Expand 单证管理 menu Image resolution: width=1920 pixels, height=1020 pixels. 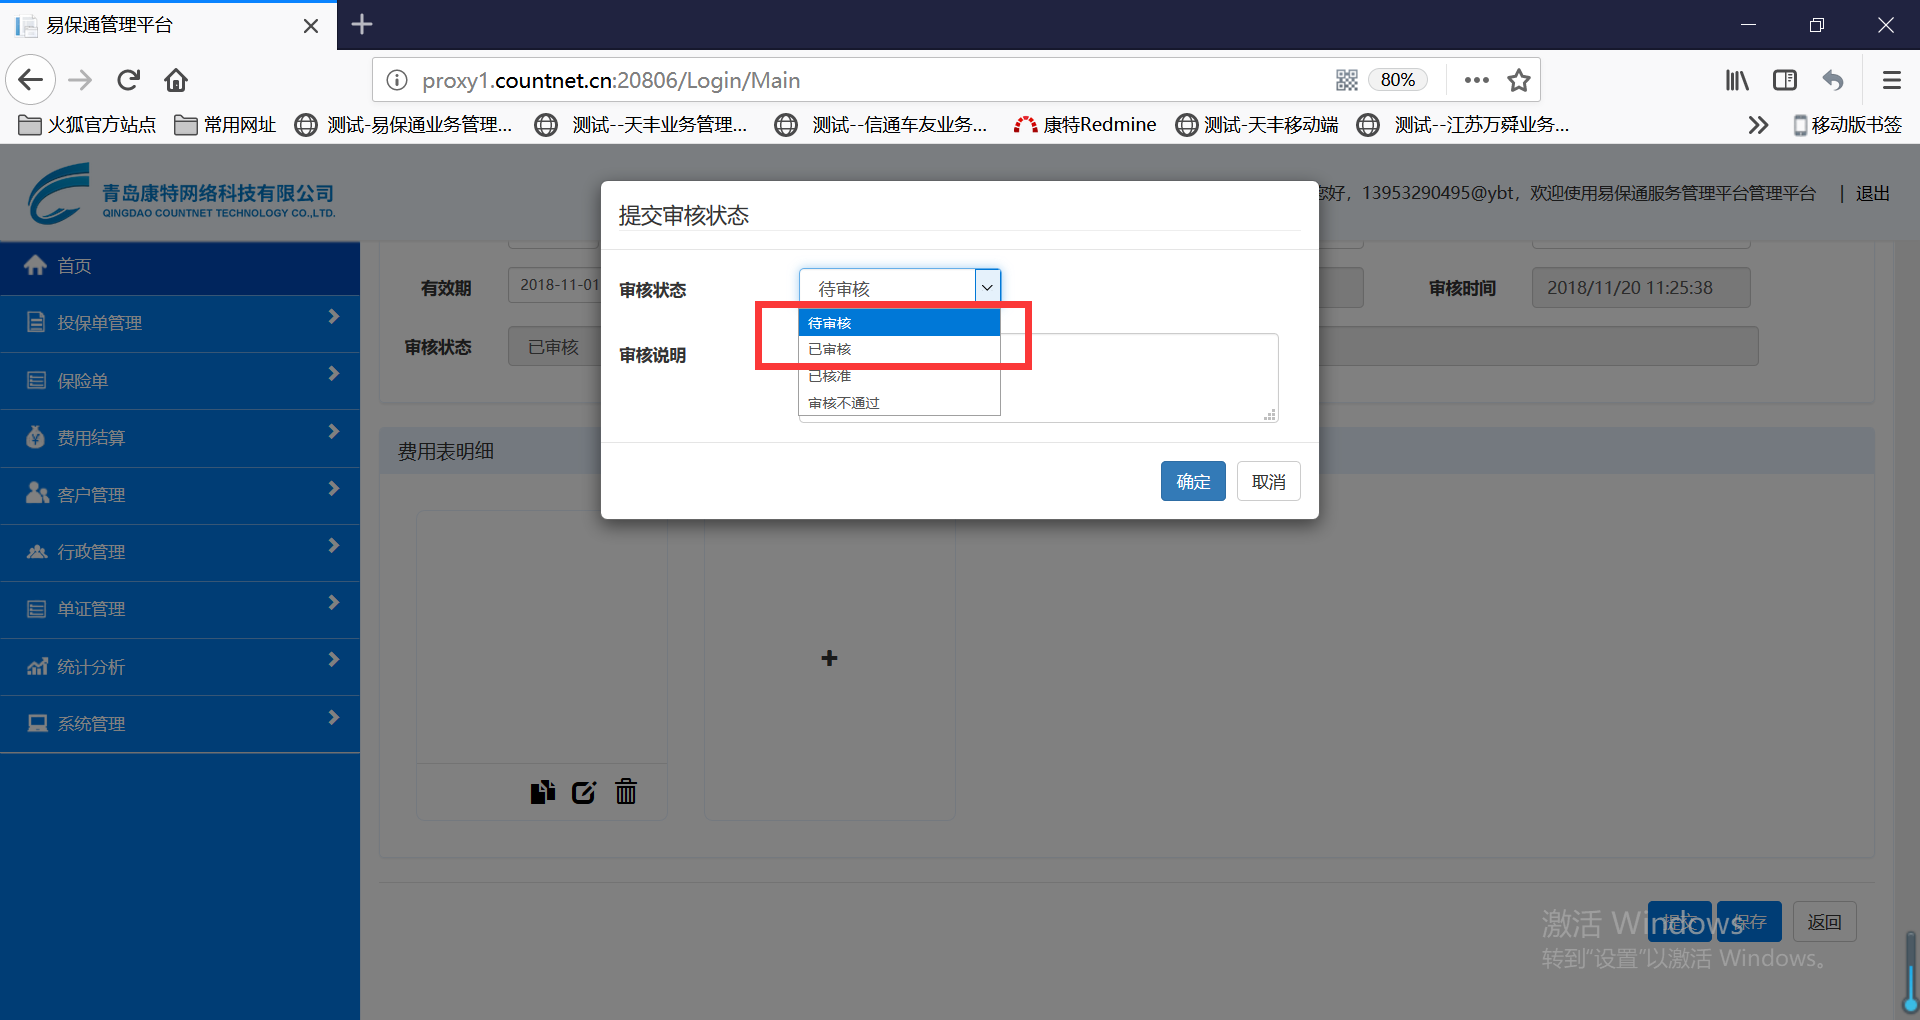(180, 609)
